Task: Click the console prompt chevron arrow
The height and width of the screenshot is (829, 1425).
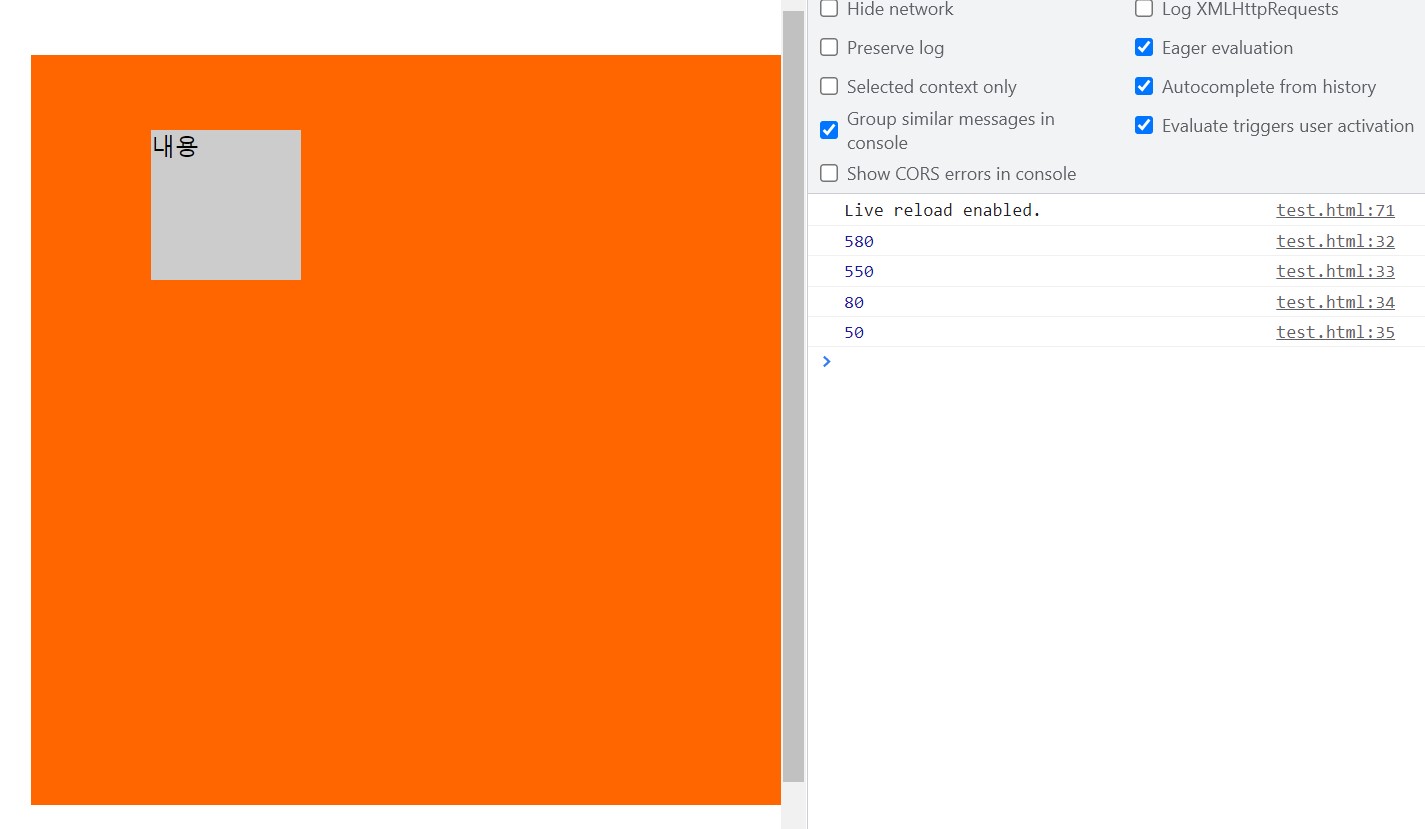Action: point(826,362)
